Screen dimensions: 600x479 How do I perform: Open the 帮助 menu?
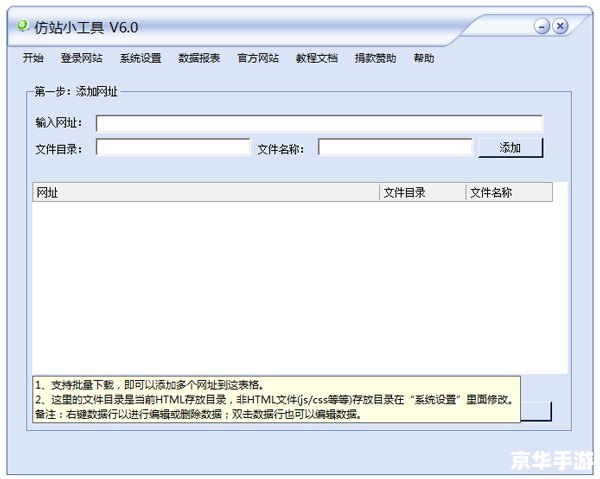424,58
